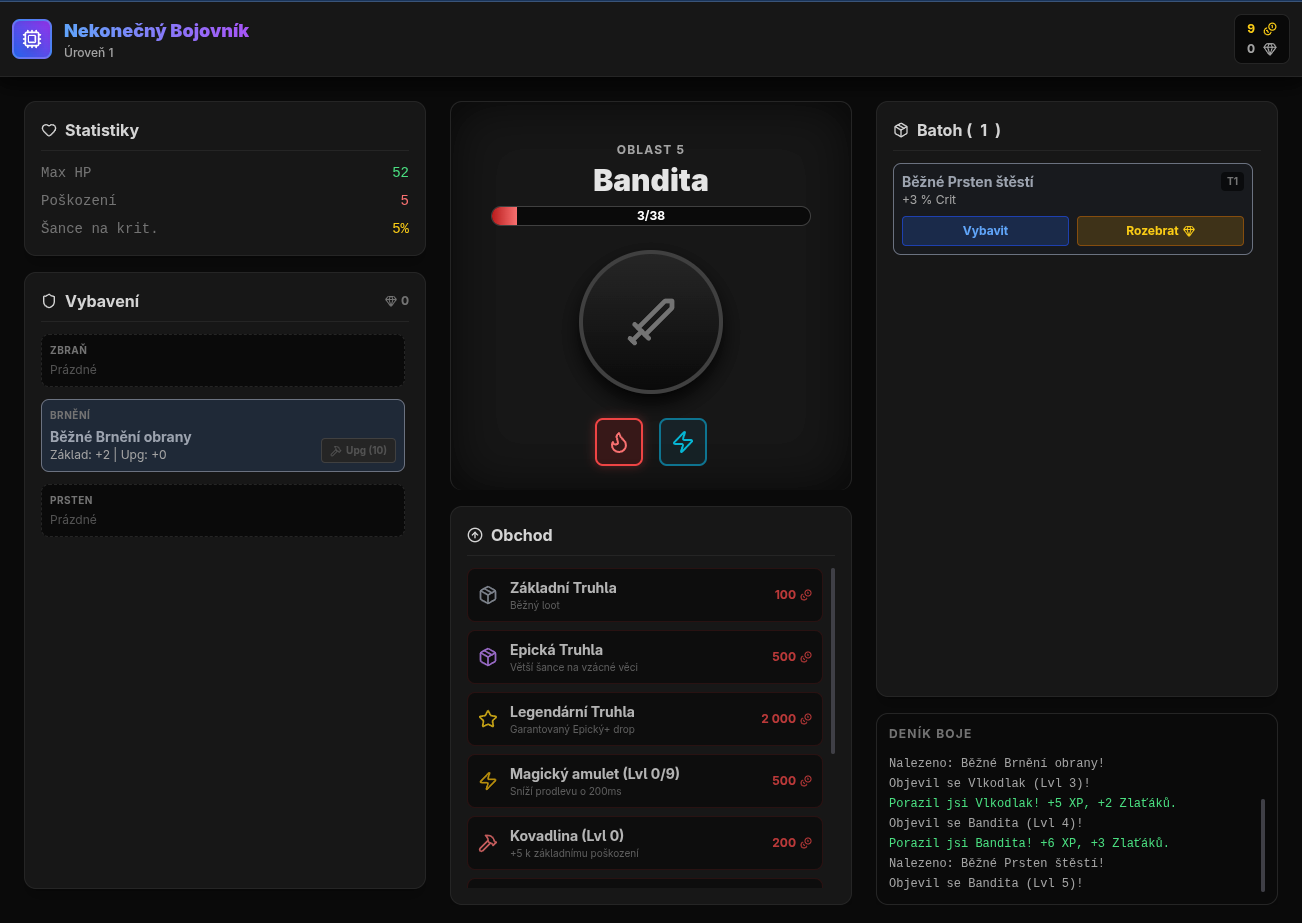Screen dimensions: 1302x923
Task: Click the hammer icon of Kovadlina
Action: tap(488, 843)
